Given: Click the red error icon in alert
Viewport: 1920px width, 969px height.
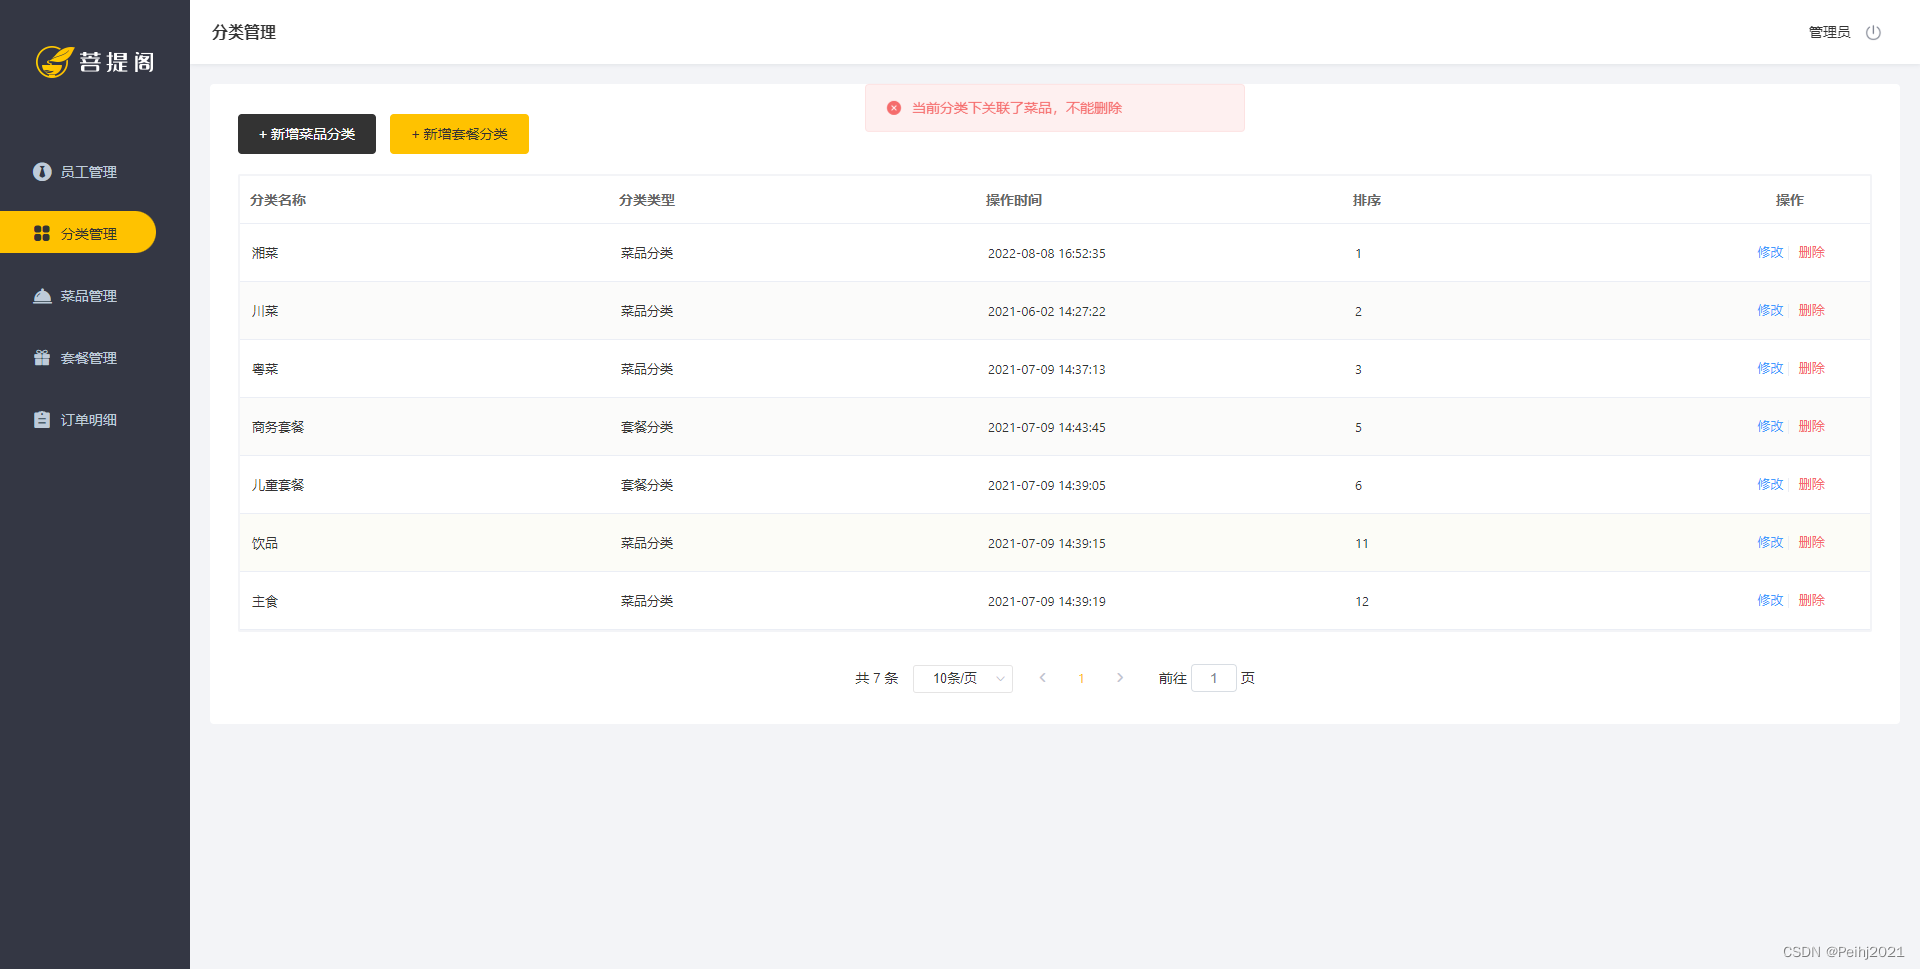Looking at the screenshot, I should pyautogui.click(x=894, y=108).
